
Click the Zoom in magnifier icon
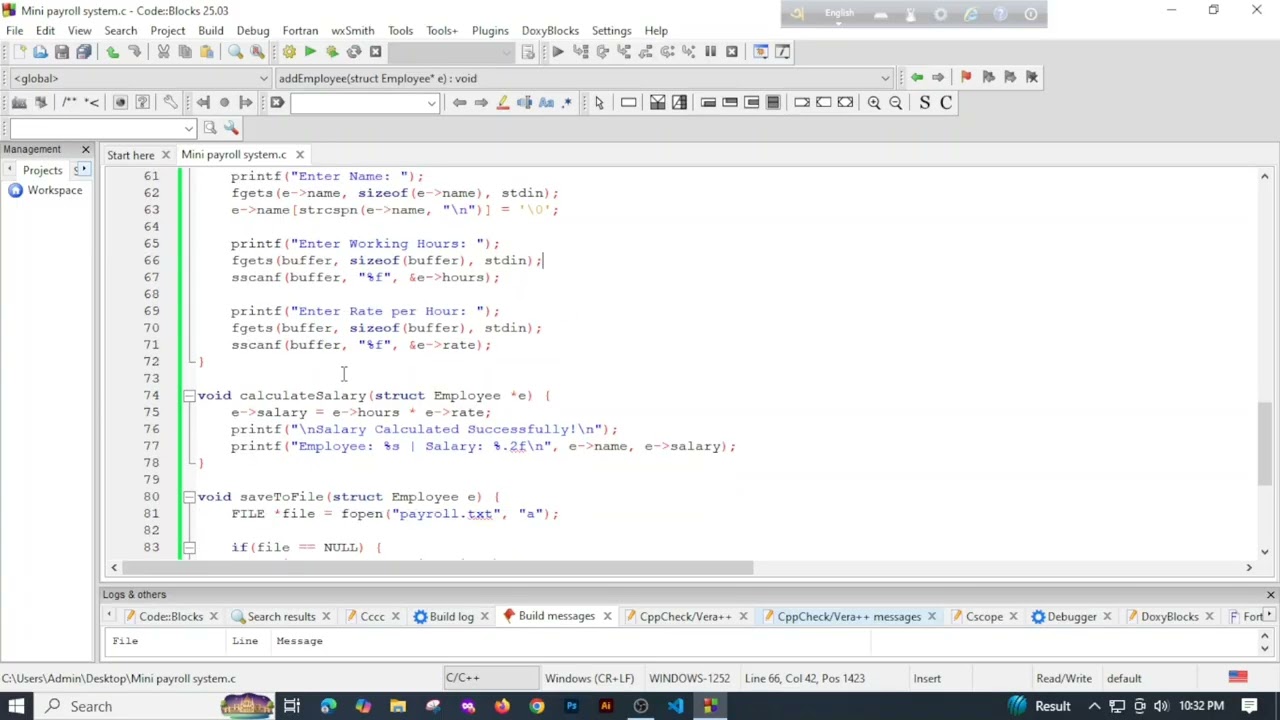coord(874,102)
